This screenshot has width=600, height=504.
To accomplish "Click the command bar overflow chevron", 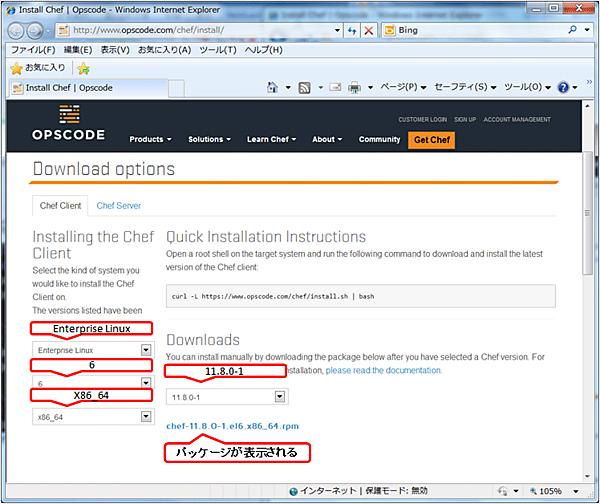I will pyautogui.click(x=589, y=82).
